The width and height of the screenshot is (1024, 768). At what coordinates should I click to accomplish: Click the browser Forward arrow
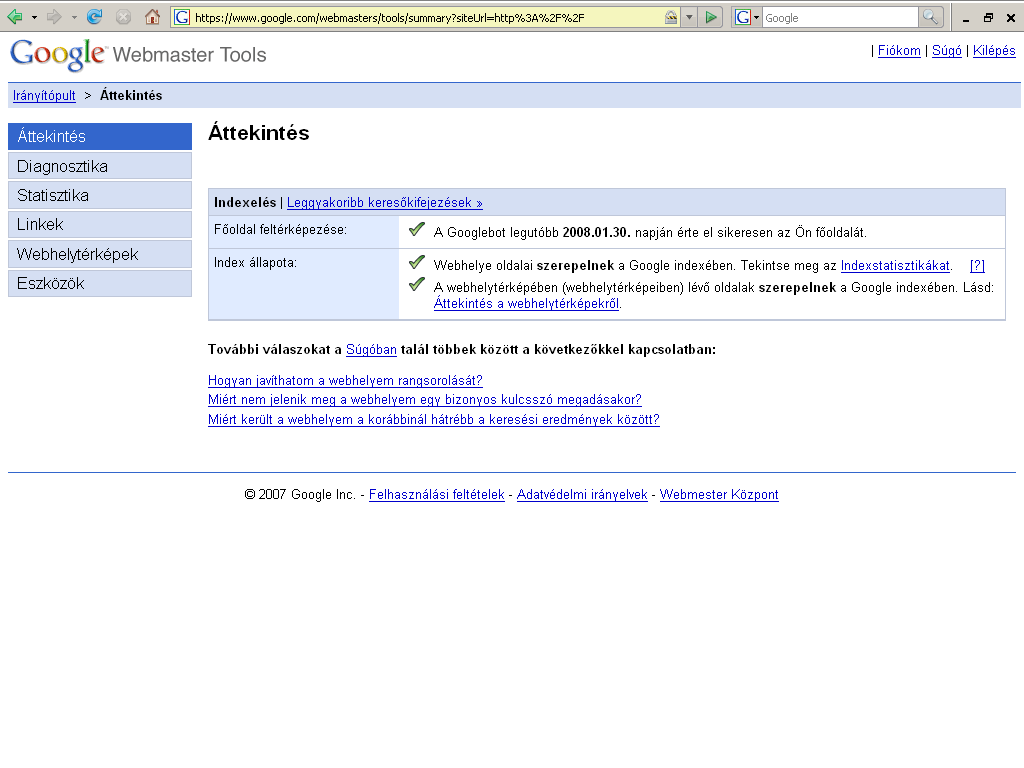[x=54, y=17]
